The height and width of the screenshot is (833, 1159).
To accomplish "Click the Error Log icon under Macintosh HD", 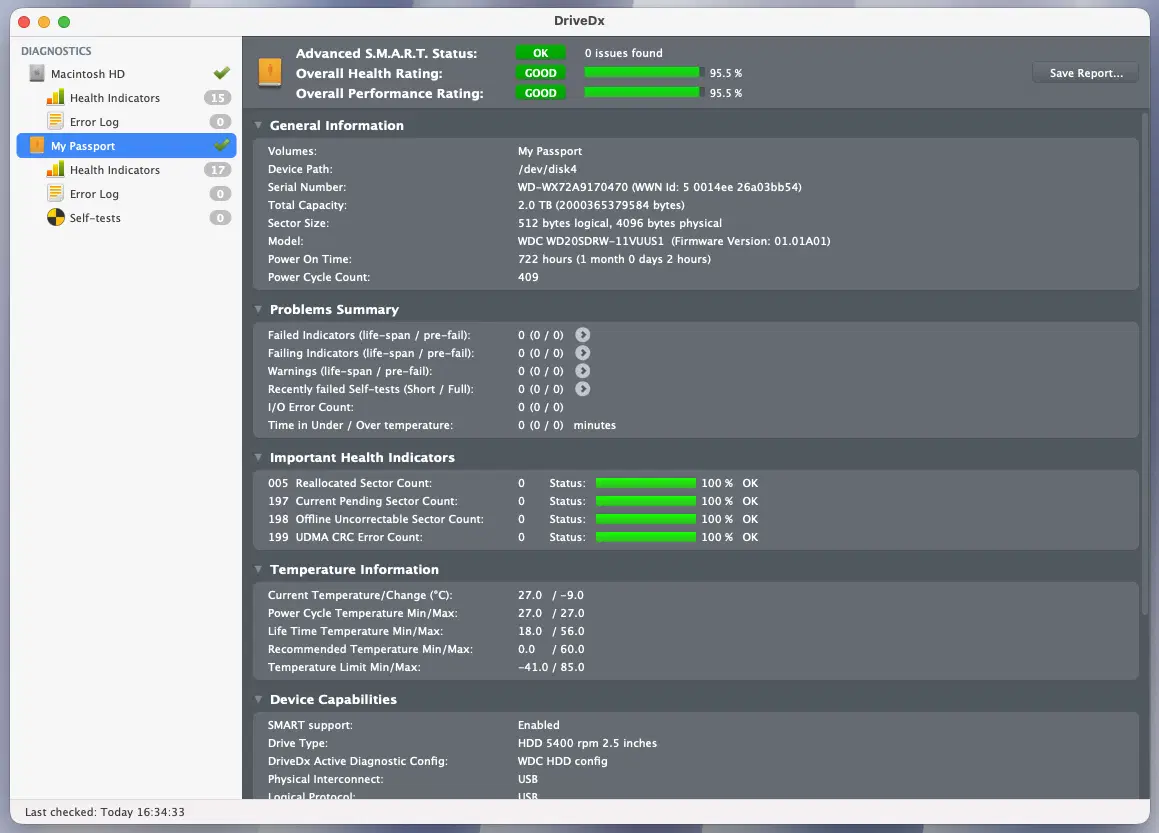I will (x=55, y=120).
